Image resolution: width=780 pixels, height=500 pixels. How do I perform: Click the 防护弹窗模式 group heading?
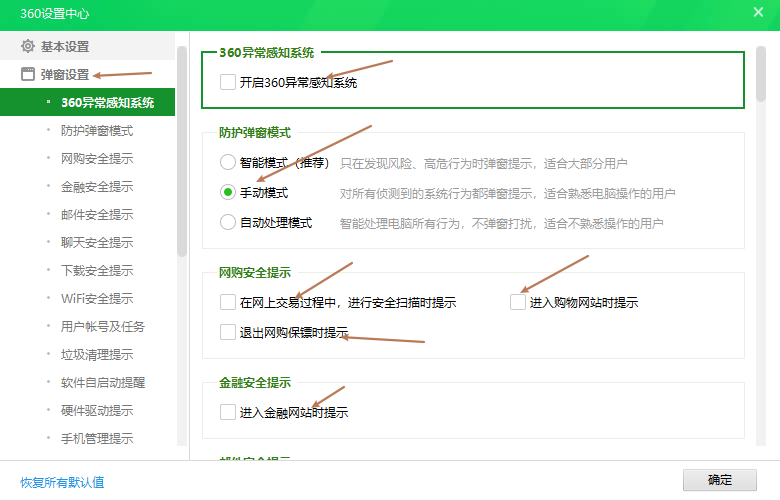tap(255, 132)
